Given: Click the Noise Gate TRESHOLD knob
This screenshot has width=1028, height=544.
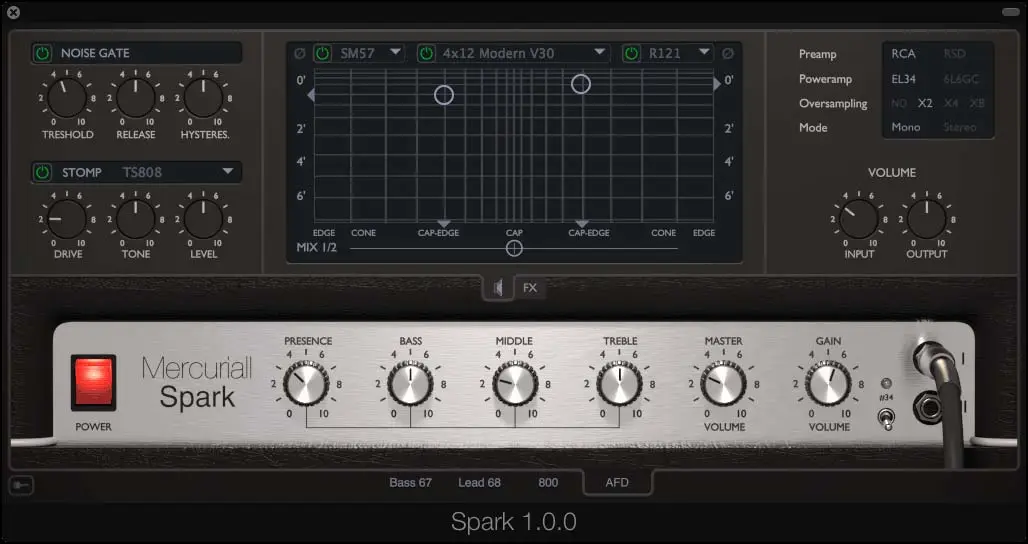Looking at the screenshot, I should [x=67, y=98].
